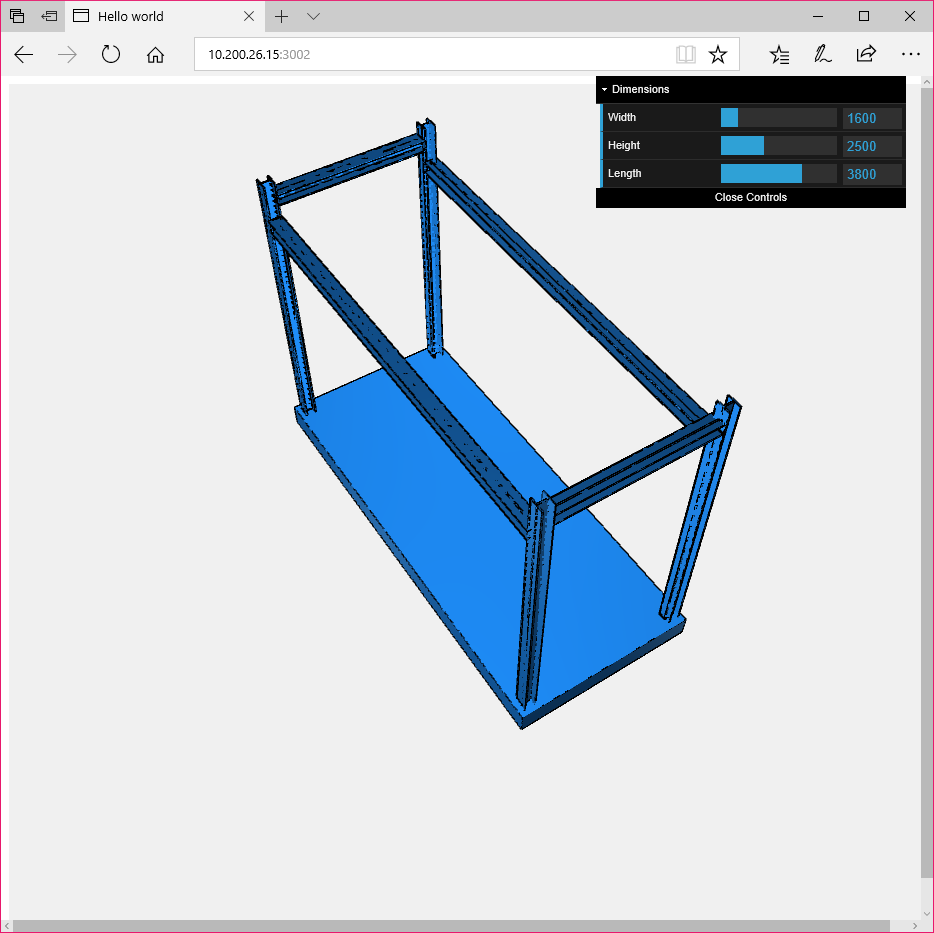Viewport: 934px width, 933px height.
Task: Click the Refresh page icon
Action: 111,55
